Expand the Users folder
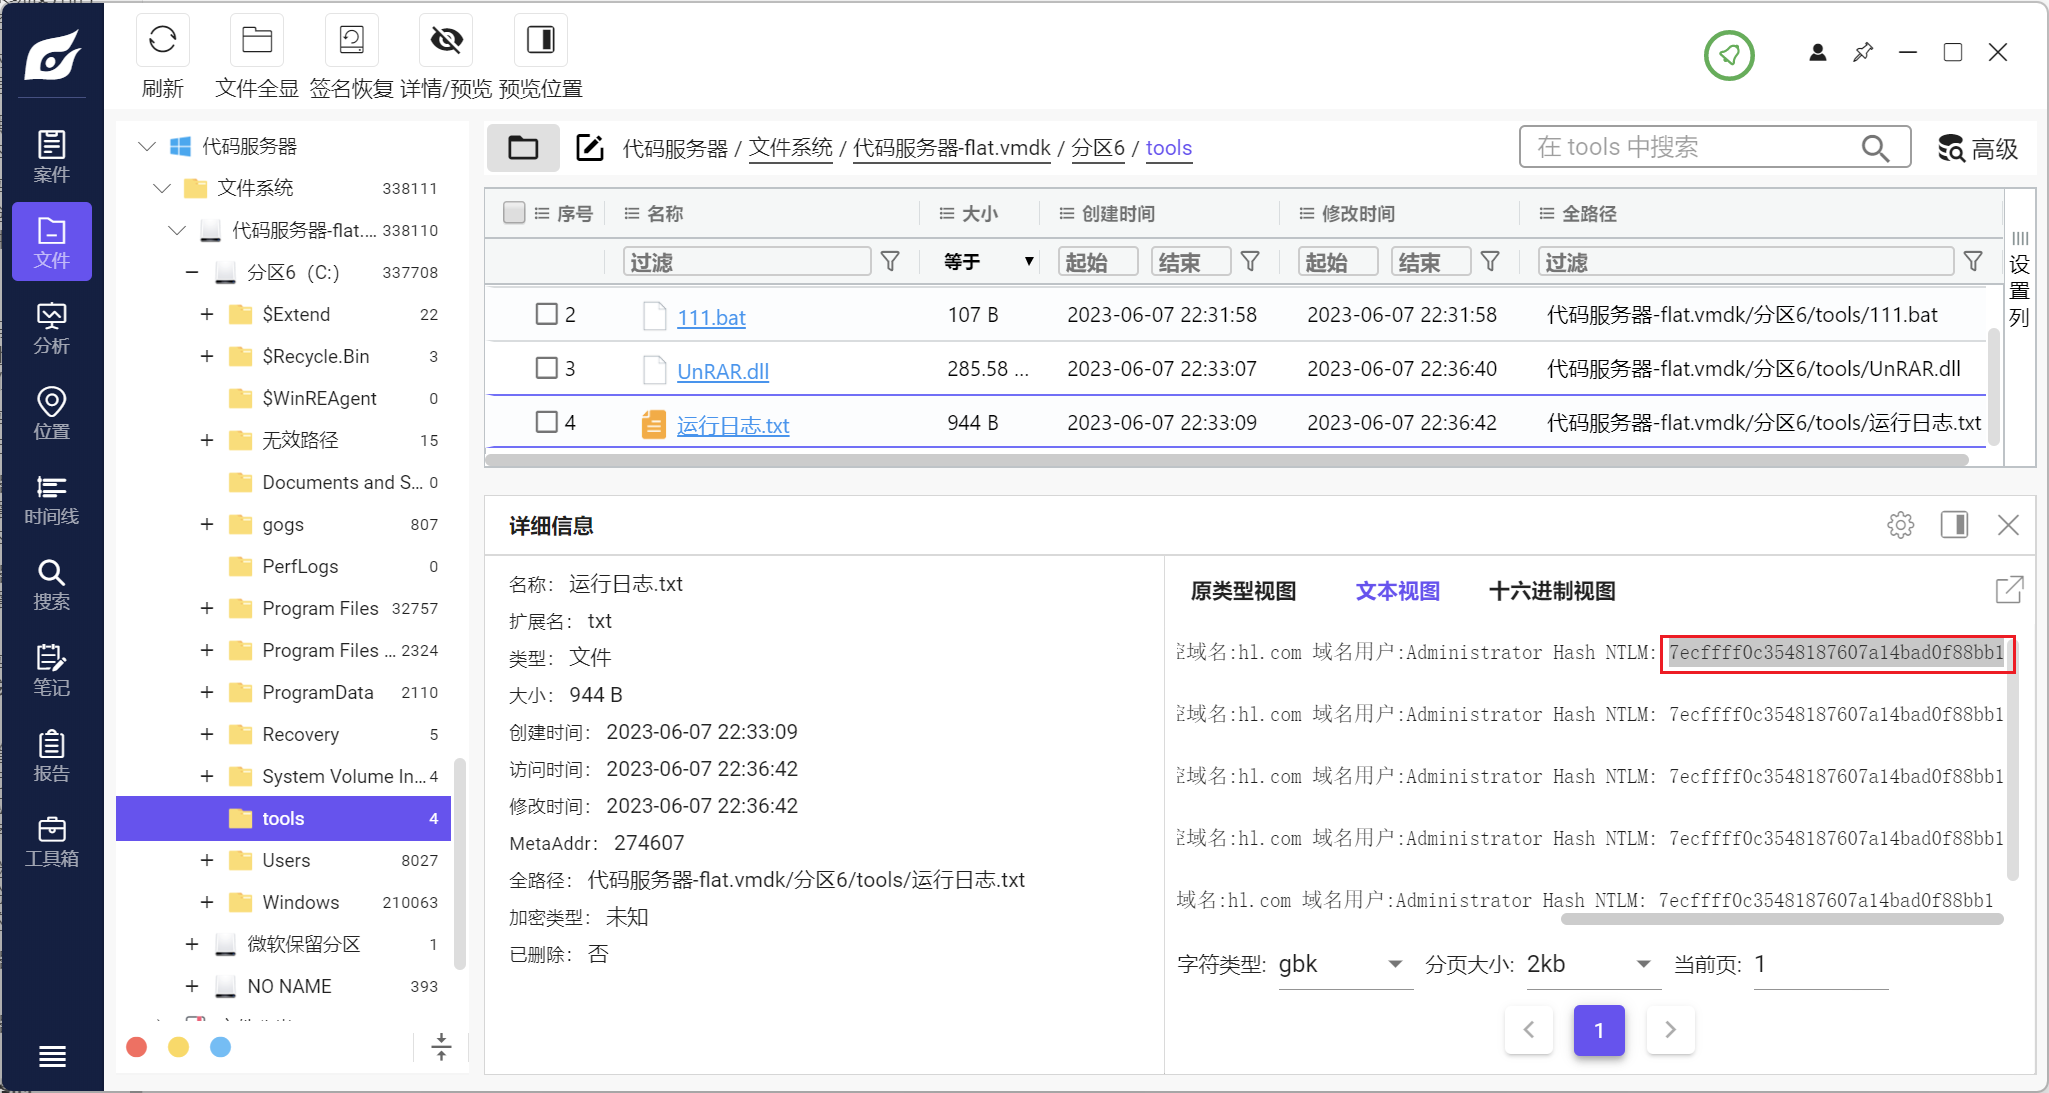Image resolution: width=2049 pixels, height=1093 pixels. click(207, 860)
